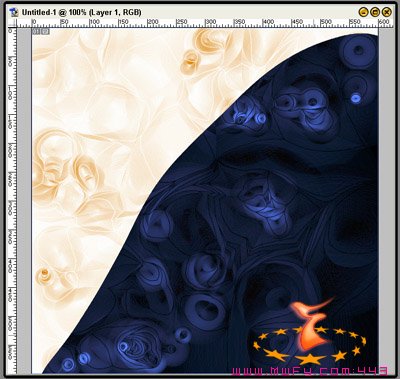
Task: Click the document icon in the title bar
Action: click(14, 12)
